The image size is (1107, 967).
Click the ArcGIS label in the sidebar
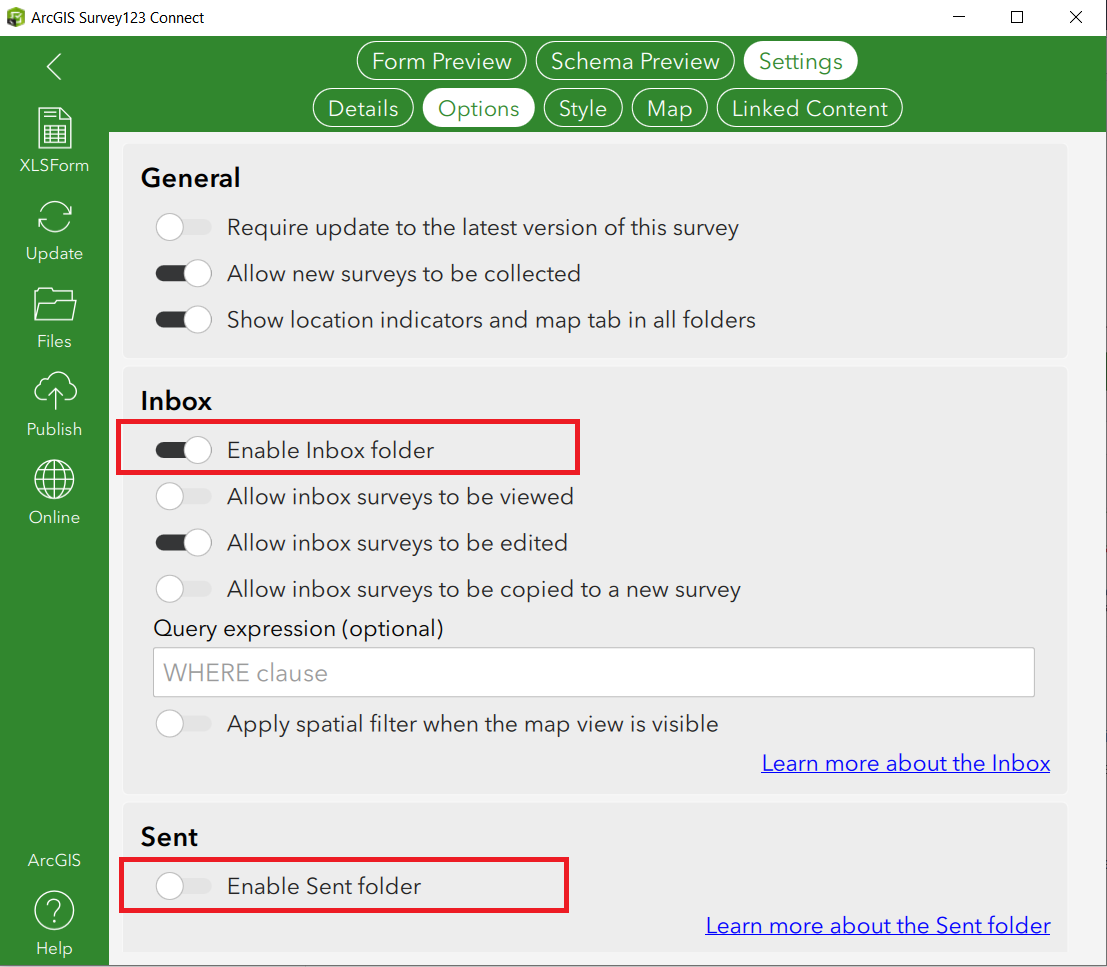pos(54,860)
